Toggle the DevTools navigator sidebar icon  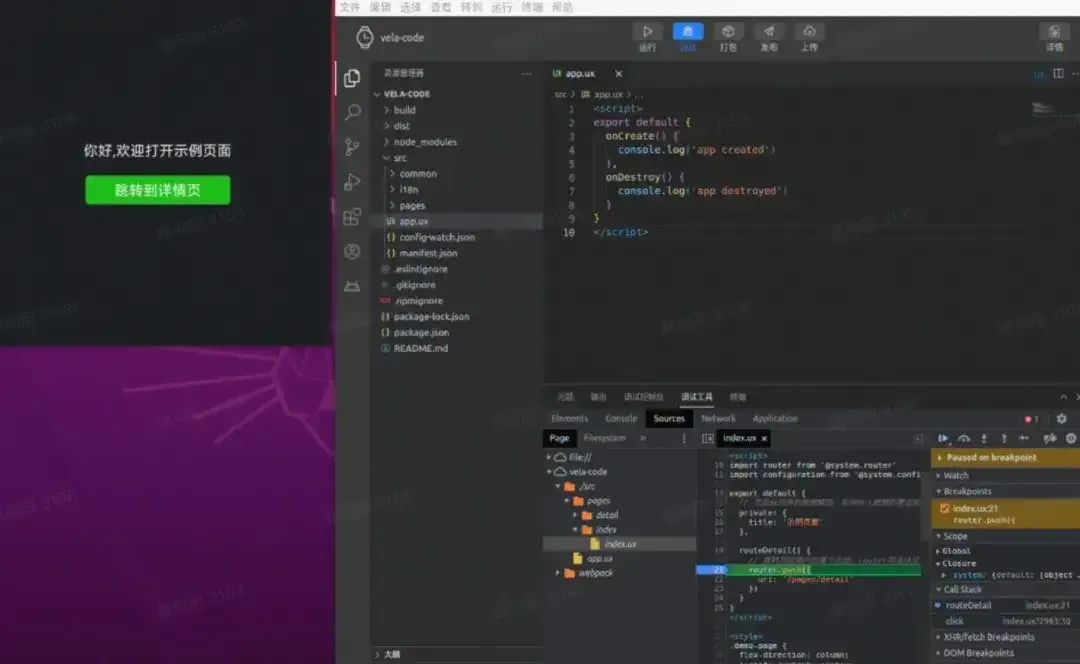click(707, 438)
